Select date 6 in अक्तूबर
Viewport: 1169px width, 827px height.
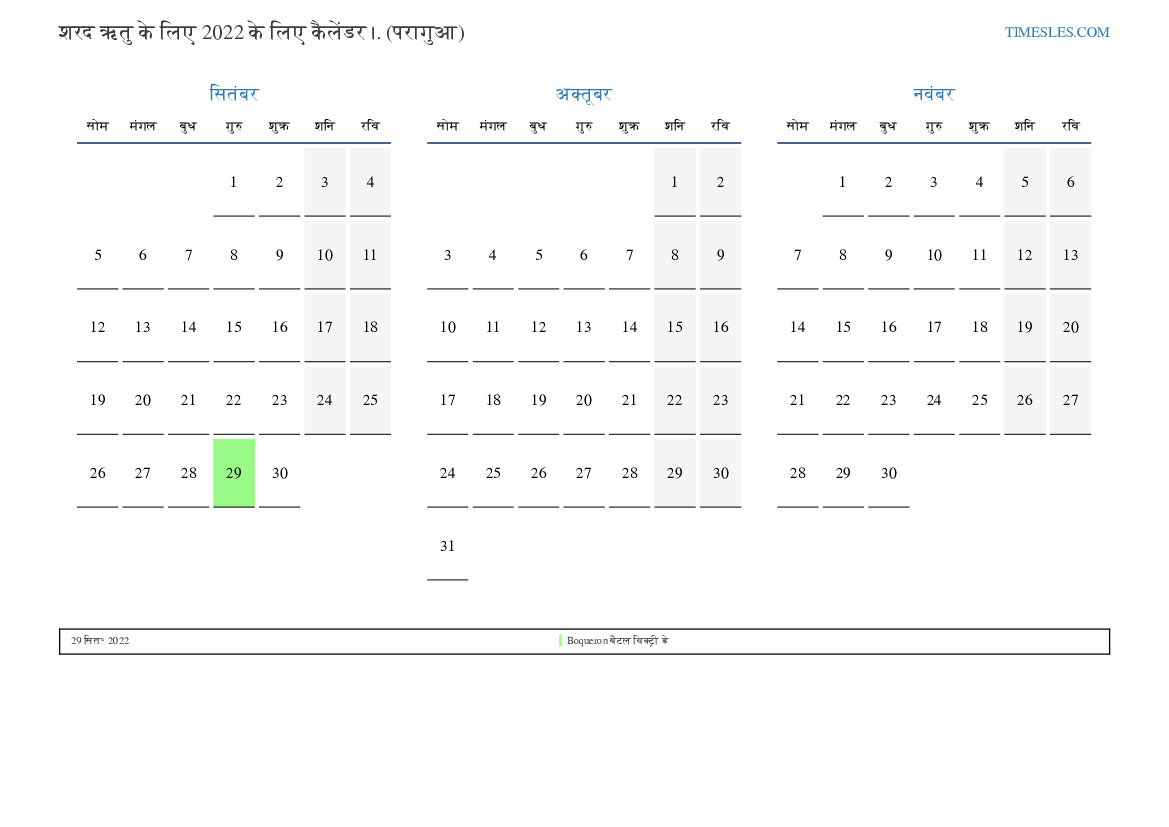pos(584,255)
